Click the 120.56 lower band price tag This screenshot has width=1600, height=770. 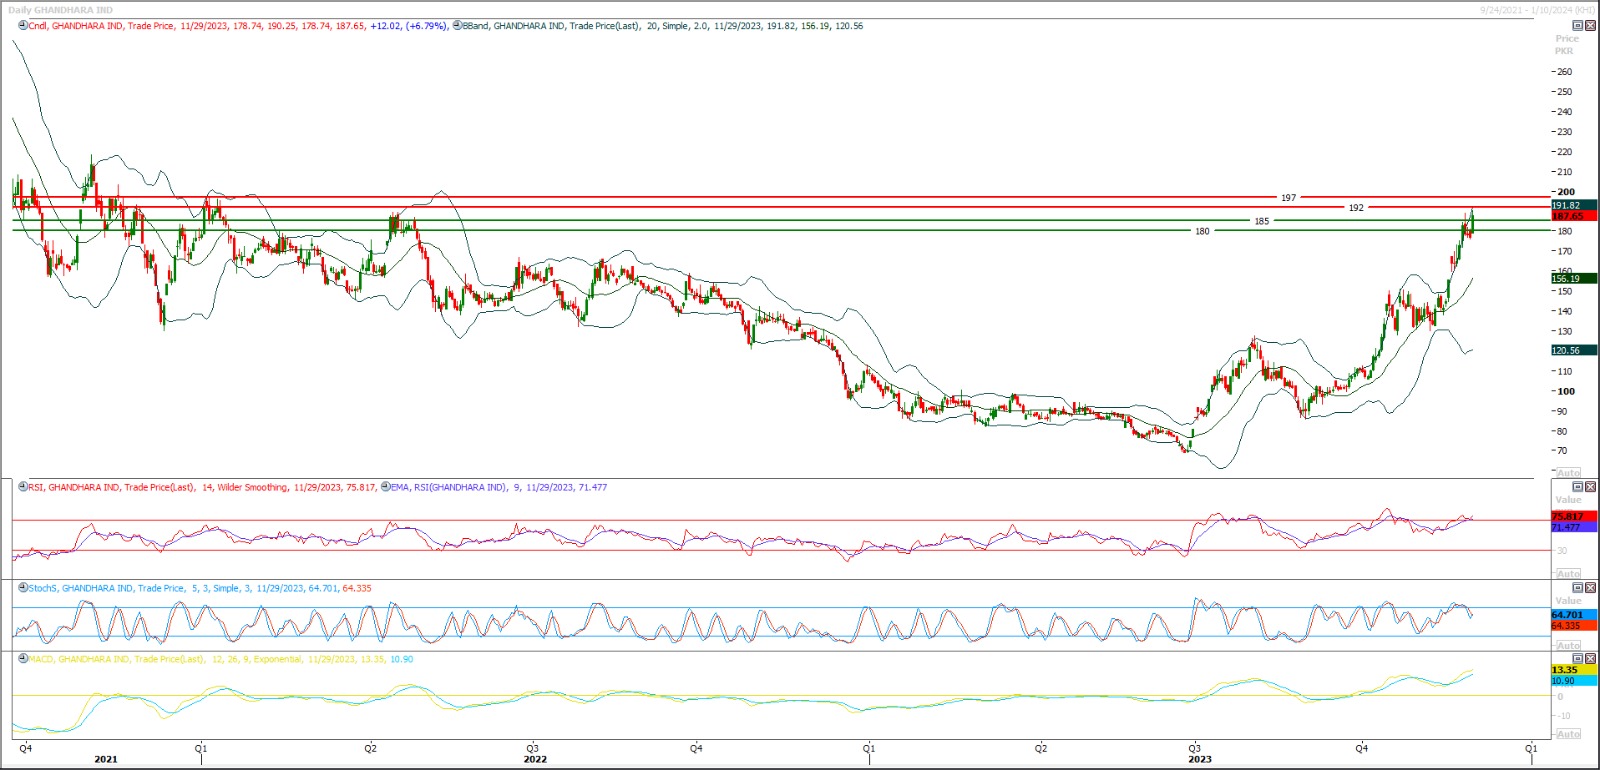(1573, 350)
